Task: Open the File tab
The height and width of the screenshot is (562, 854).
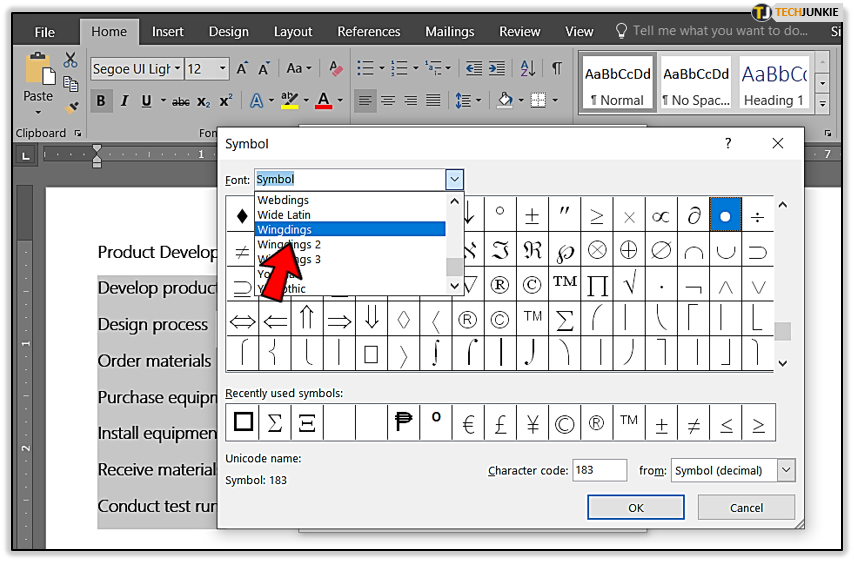Action: coord(45,32)
